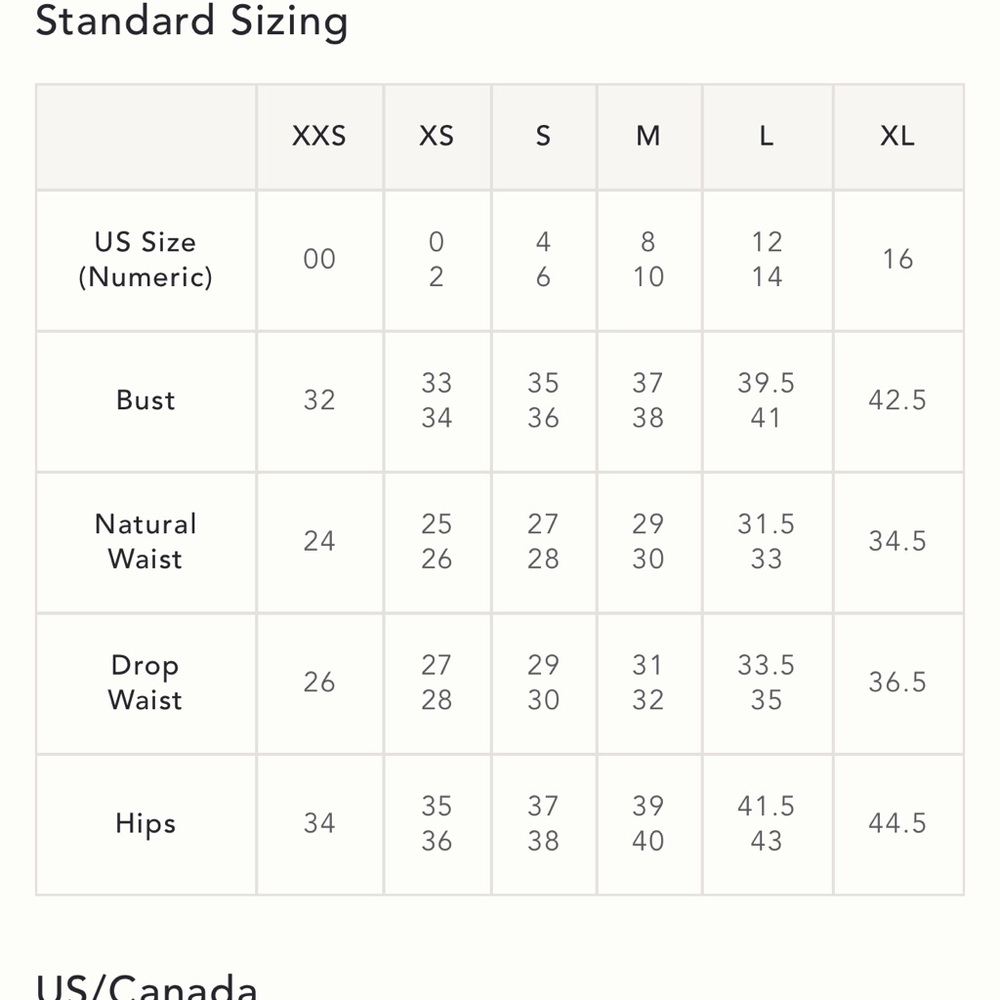Select the Bust row label
The width and height of the screenshot is (1000, 1000).
[145, 401]
